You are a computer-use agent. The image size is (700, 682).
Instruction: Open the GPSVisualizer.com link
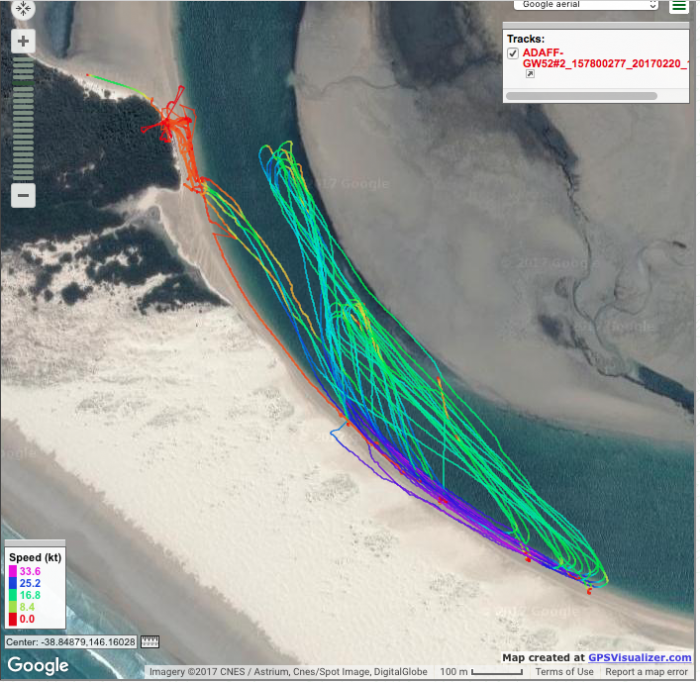639,657
